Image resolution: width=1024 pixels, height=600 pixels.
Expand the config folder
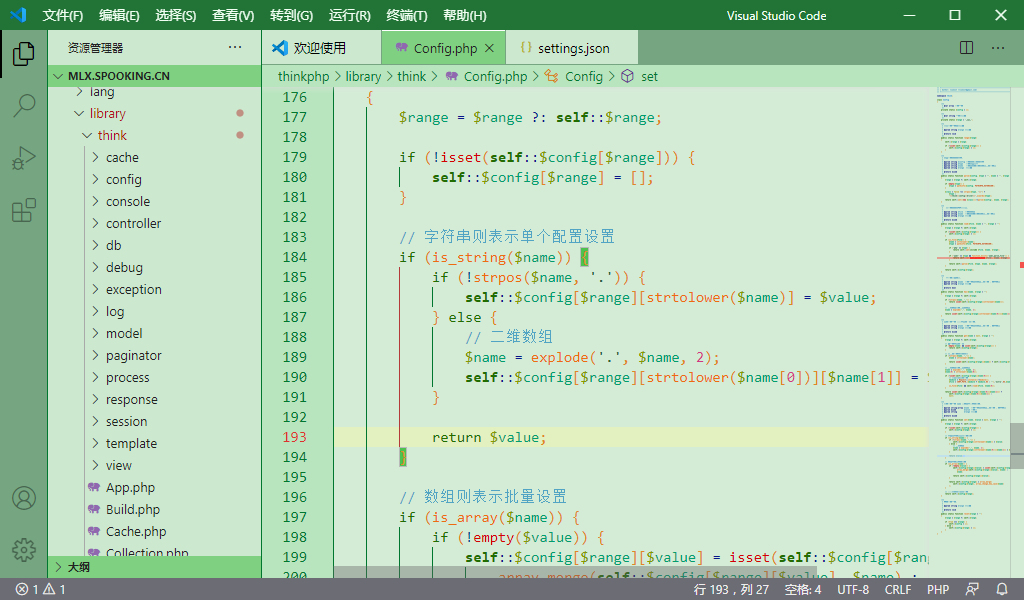[x=155, y=180]
